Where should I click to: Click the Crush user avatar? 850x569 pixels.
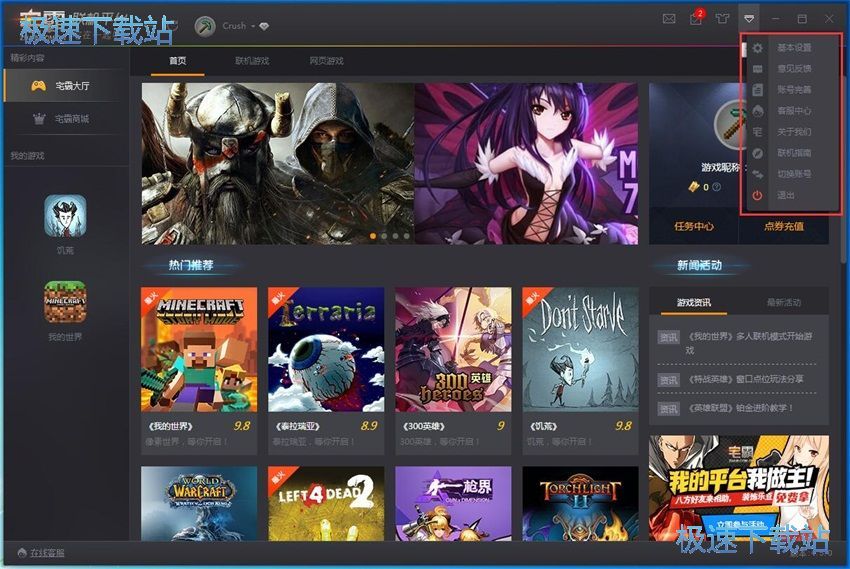point(205,25)
